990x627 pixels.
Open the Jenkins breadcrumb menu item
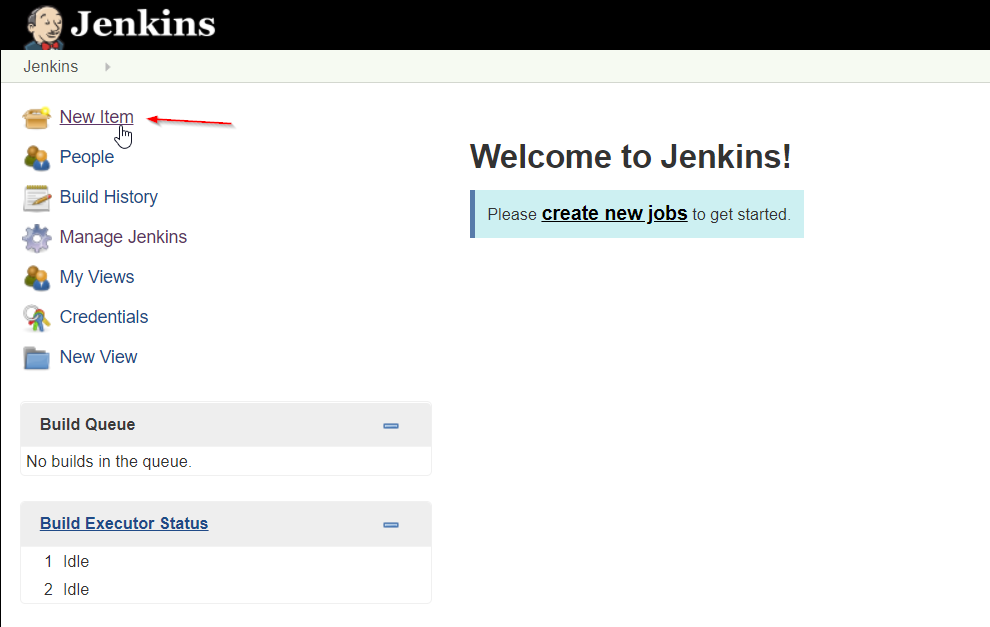[50, 66]
